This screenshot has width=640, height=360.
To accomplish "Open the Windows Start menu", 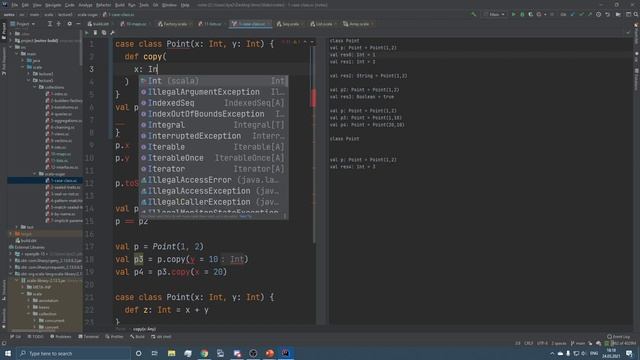I will [x=8, y=353].
